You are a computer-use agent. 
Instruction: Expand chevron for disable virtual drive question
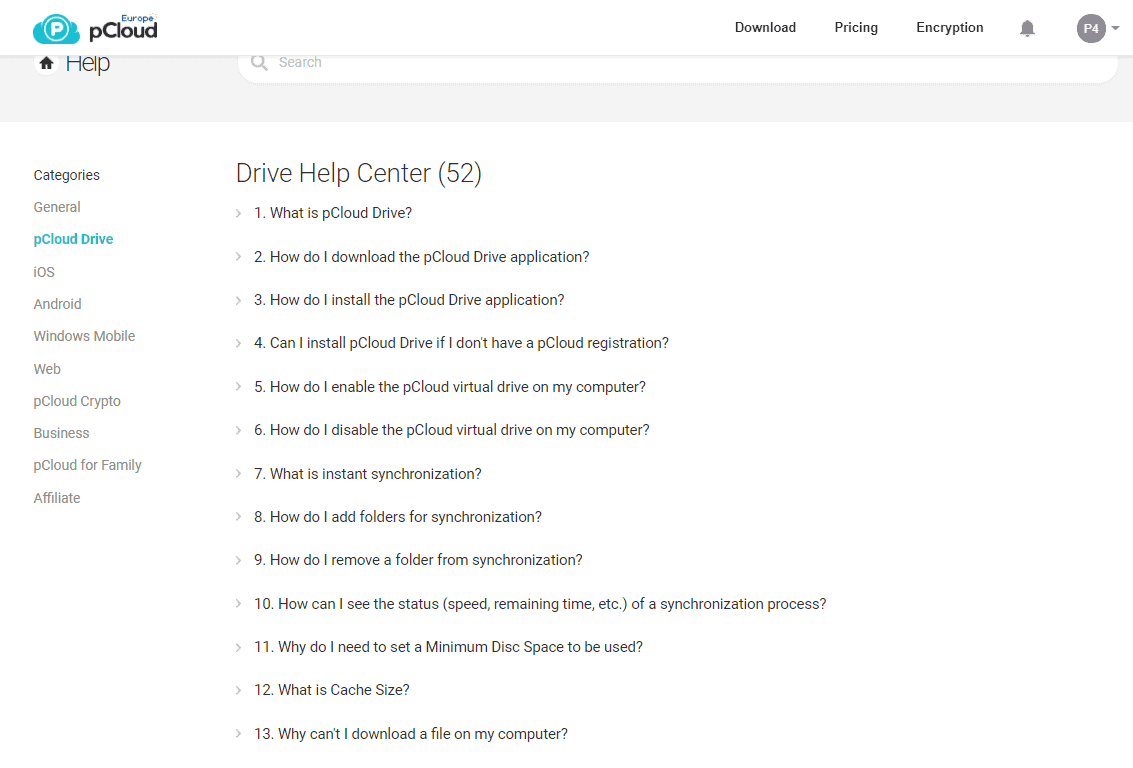coord(238,430)
